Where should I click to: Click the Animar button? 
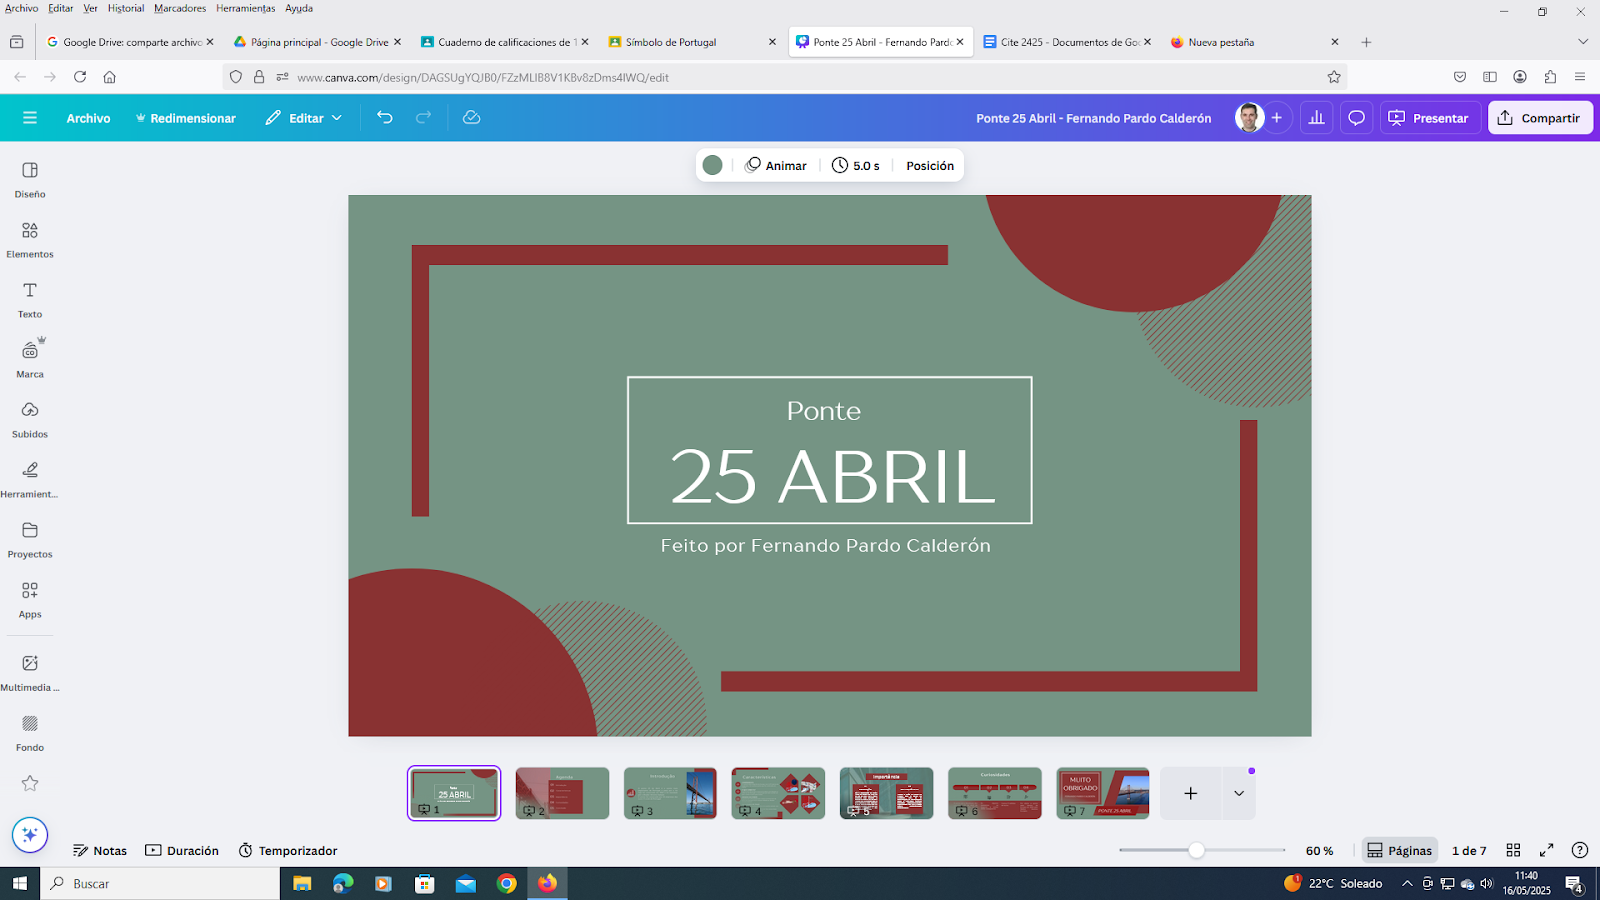pyautogui.click(x=776, y=165)
